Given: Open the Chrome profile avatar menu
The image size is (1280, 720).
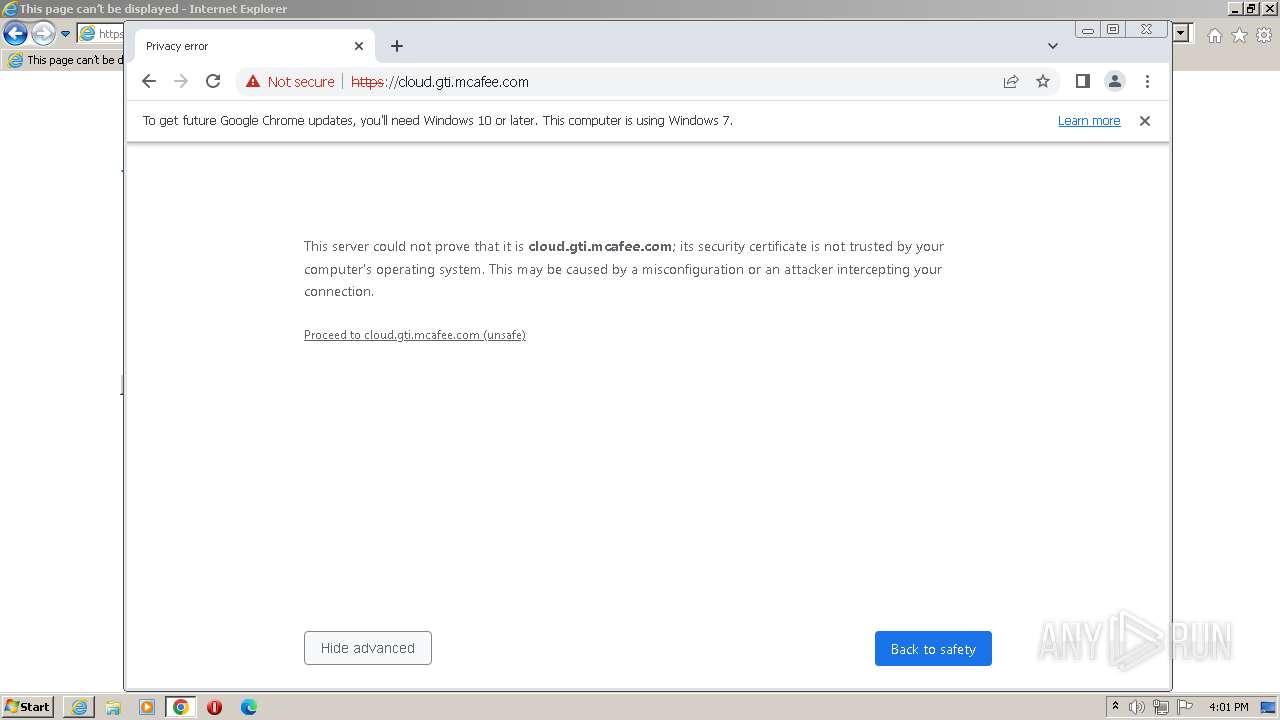Looking at the screenshot, I should (1115, 82).
